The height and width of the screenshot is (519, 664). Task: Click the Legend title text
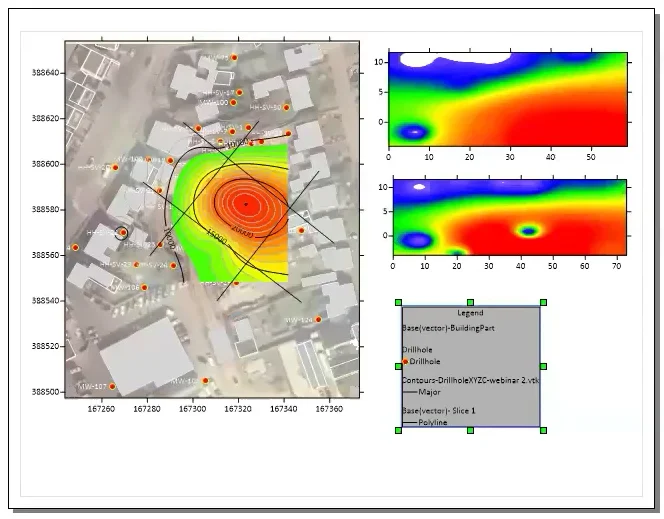[x=470, y=313]
